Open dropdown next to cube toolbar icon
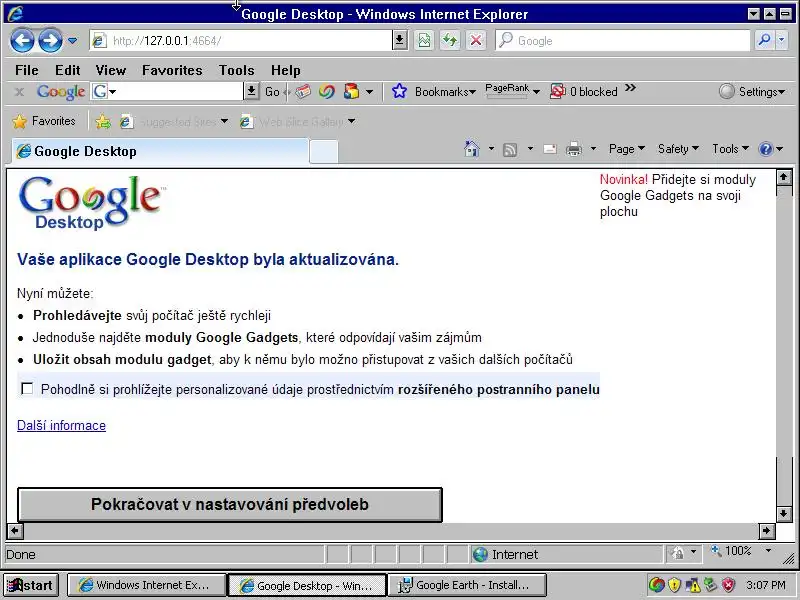Image resolution: width=800 pixels, height=600 pixels. pyautogui.click(x=369, y=92)
